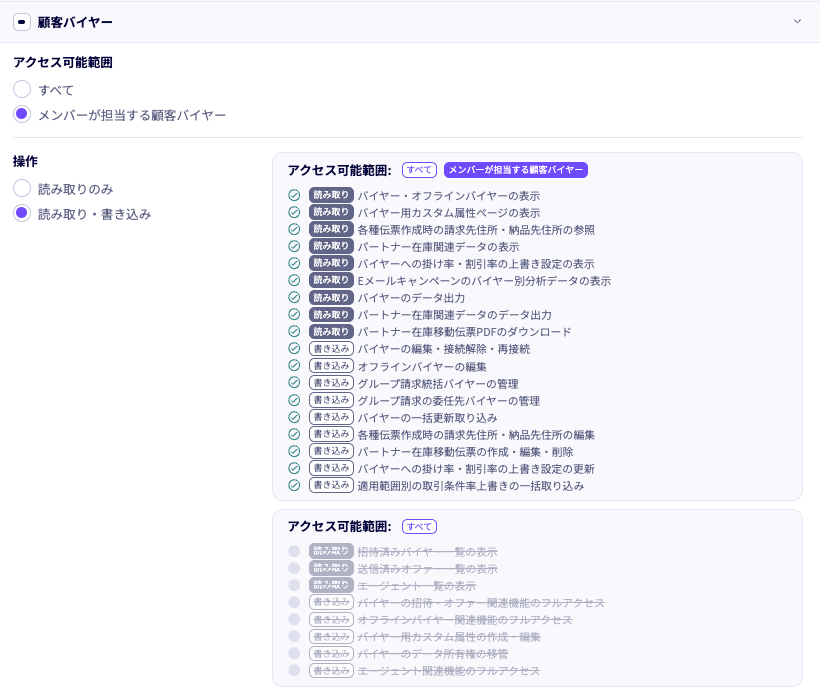
Task: Click the purple メンバーが担当する顧客バイヤー chip
Action: point(517,170)
